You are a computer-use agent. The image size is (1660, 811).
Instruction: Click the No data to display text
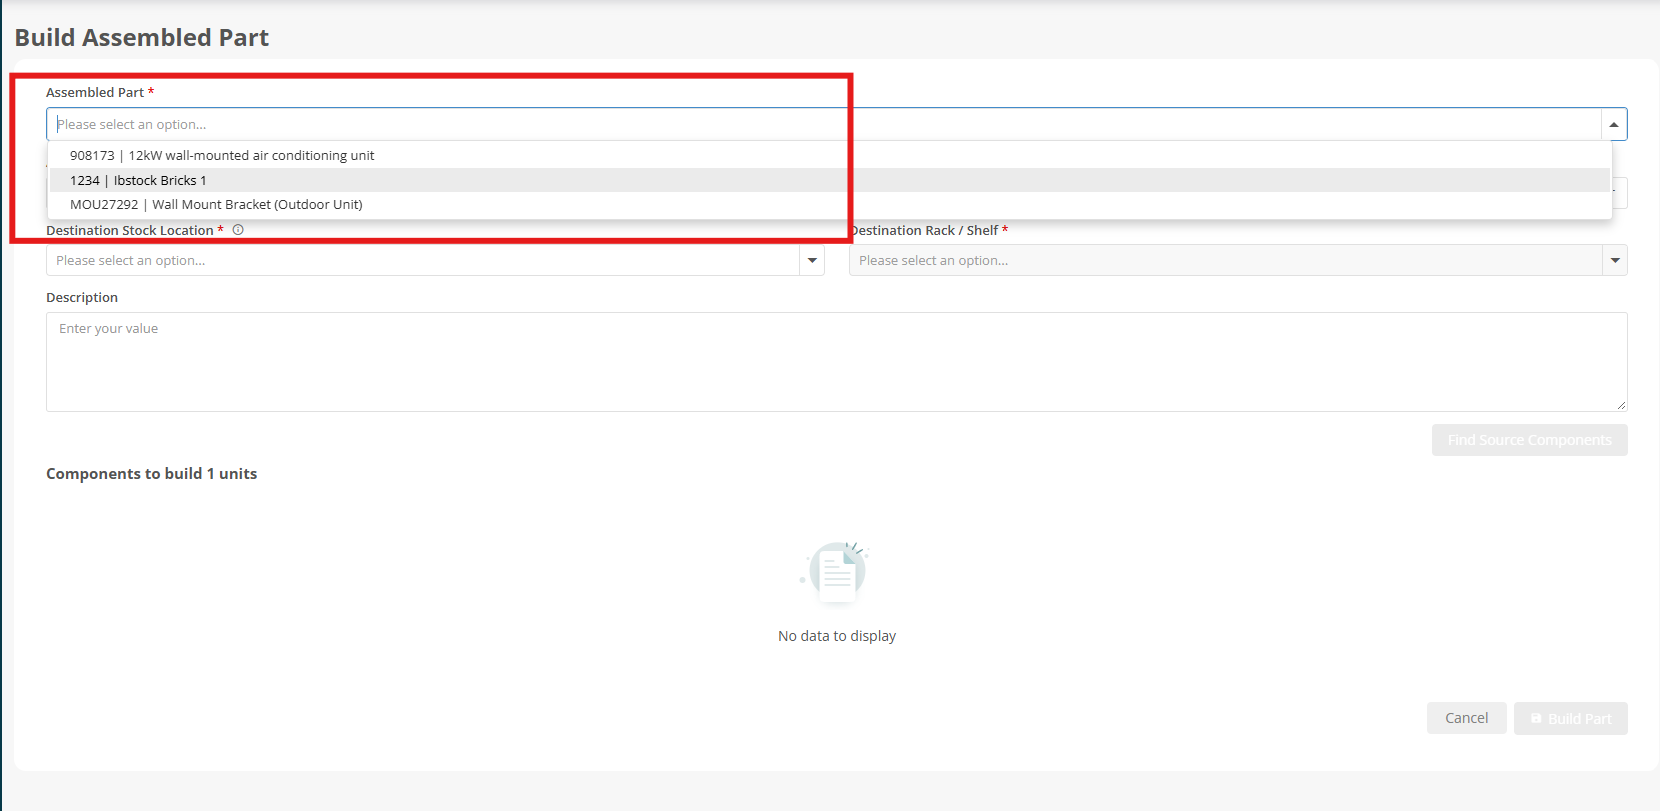click(837, 636)
